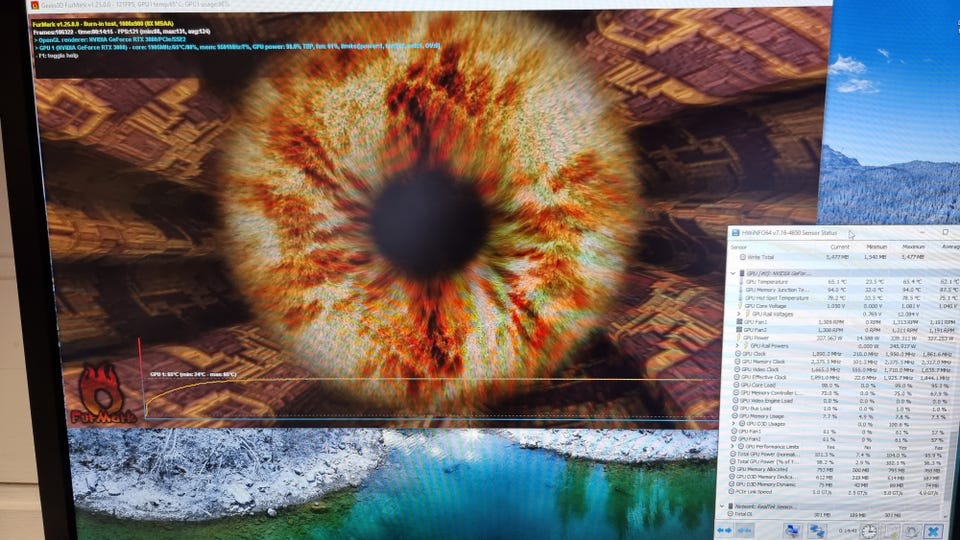The width and height of the screenshot is (960, 540).
Task: Collapse the Network sensor section
Action: pos(722,507)
